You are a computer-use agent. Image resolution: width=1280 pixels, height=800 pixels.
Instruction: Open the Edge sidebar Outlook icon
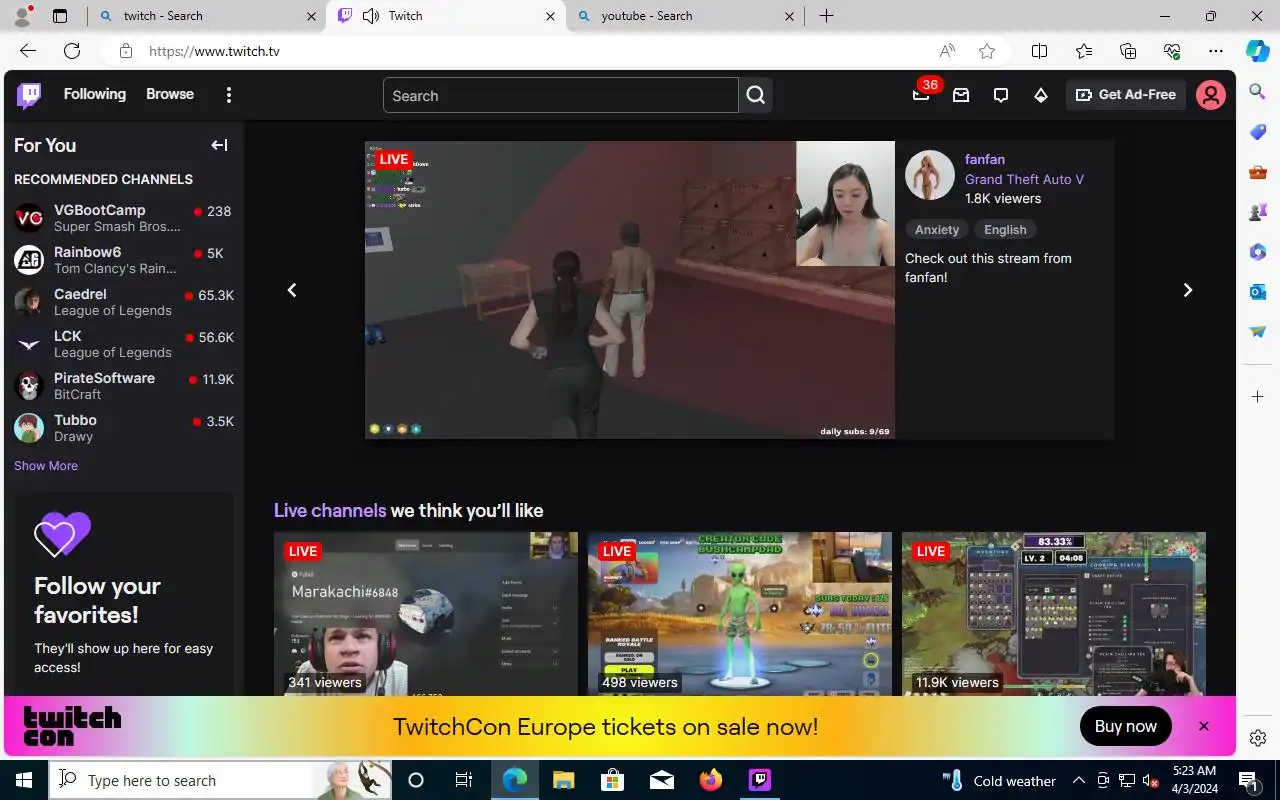[x=1258, y=292]
